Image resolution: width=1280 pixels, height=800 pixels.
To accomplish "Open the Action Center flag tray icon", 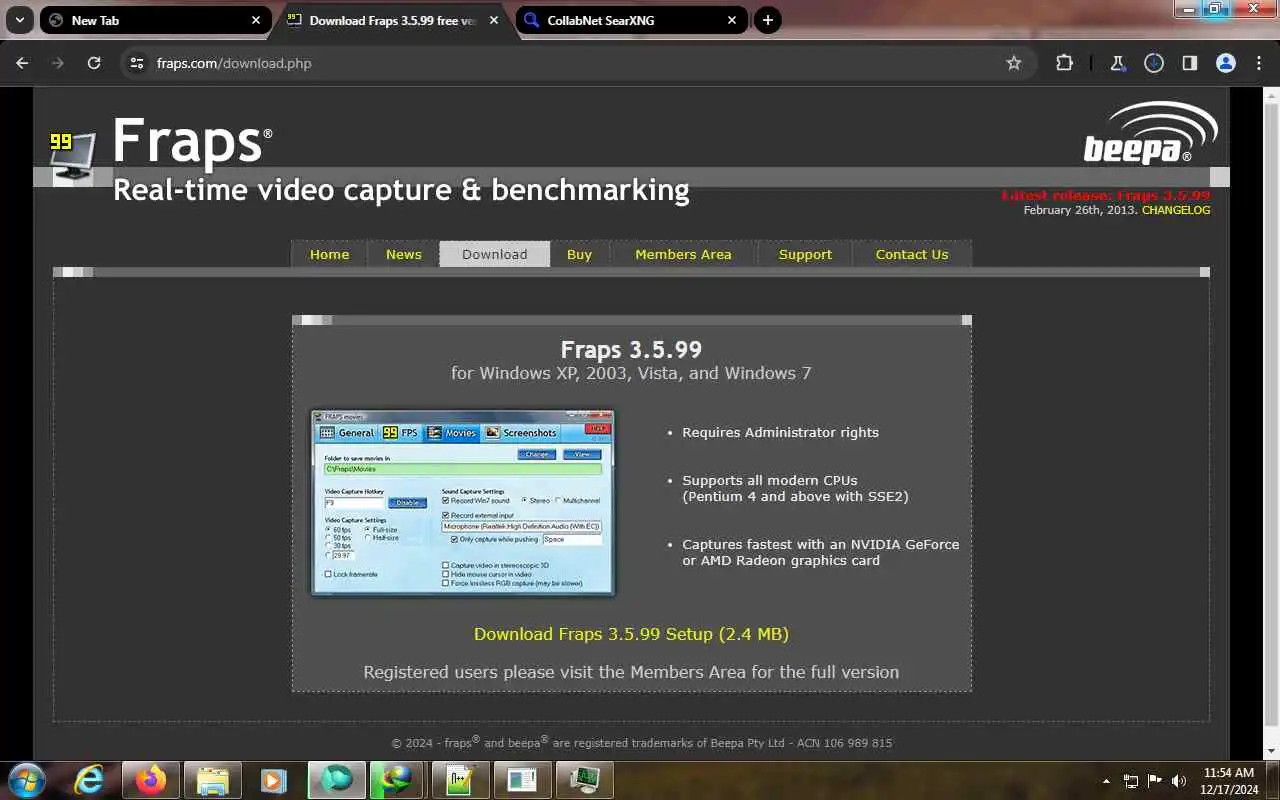I will coord(1155,781).
